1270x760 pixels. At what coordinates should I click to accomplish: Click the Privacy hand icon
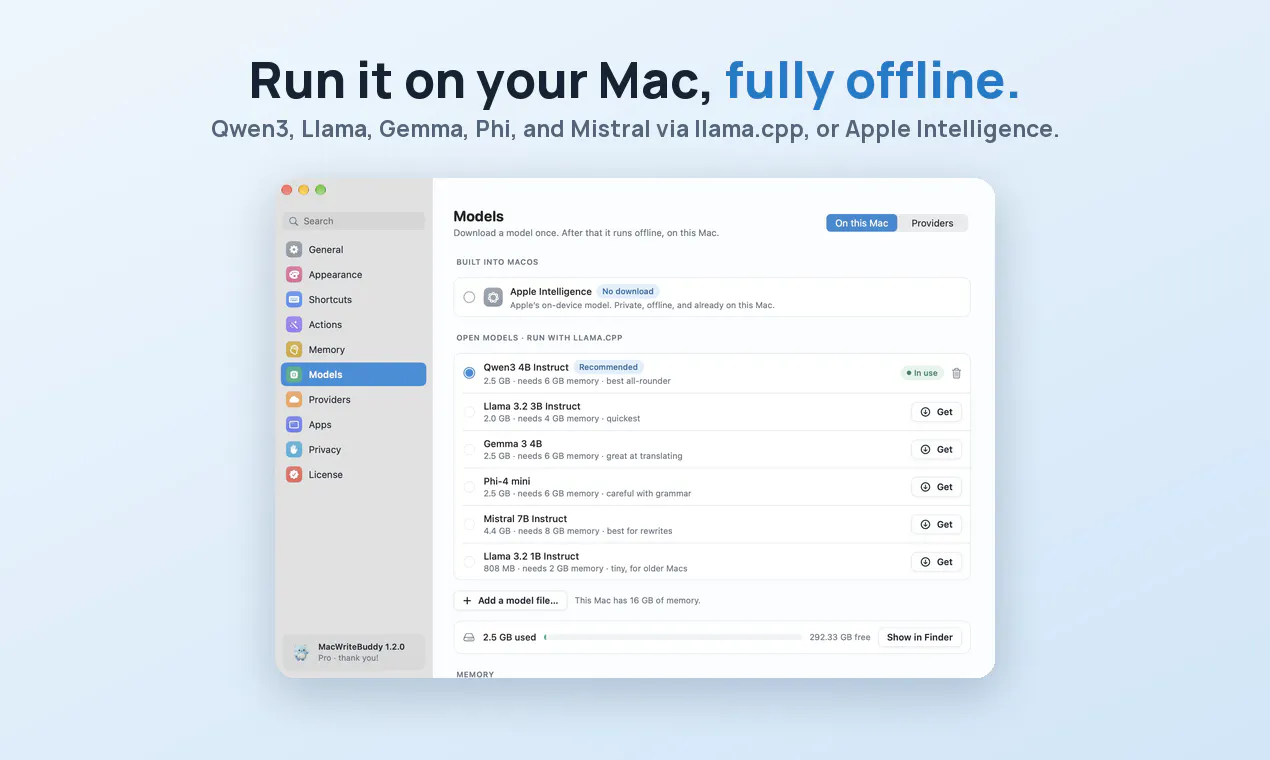coord(294,450)
